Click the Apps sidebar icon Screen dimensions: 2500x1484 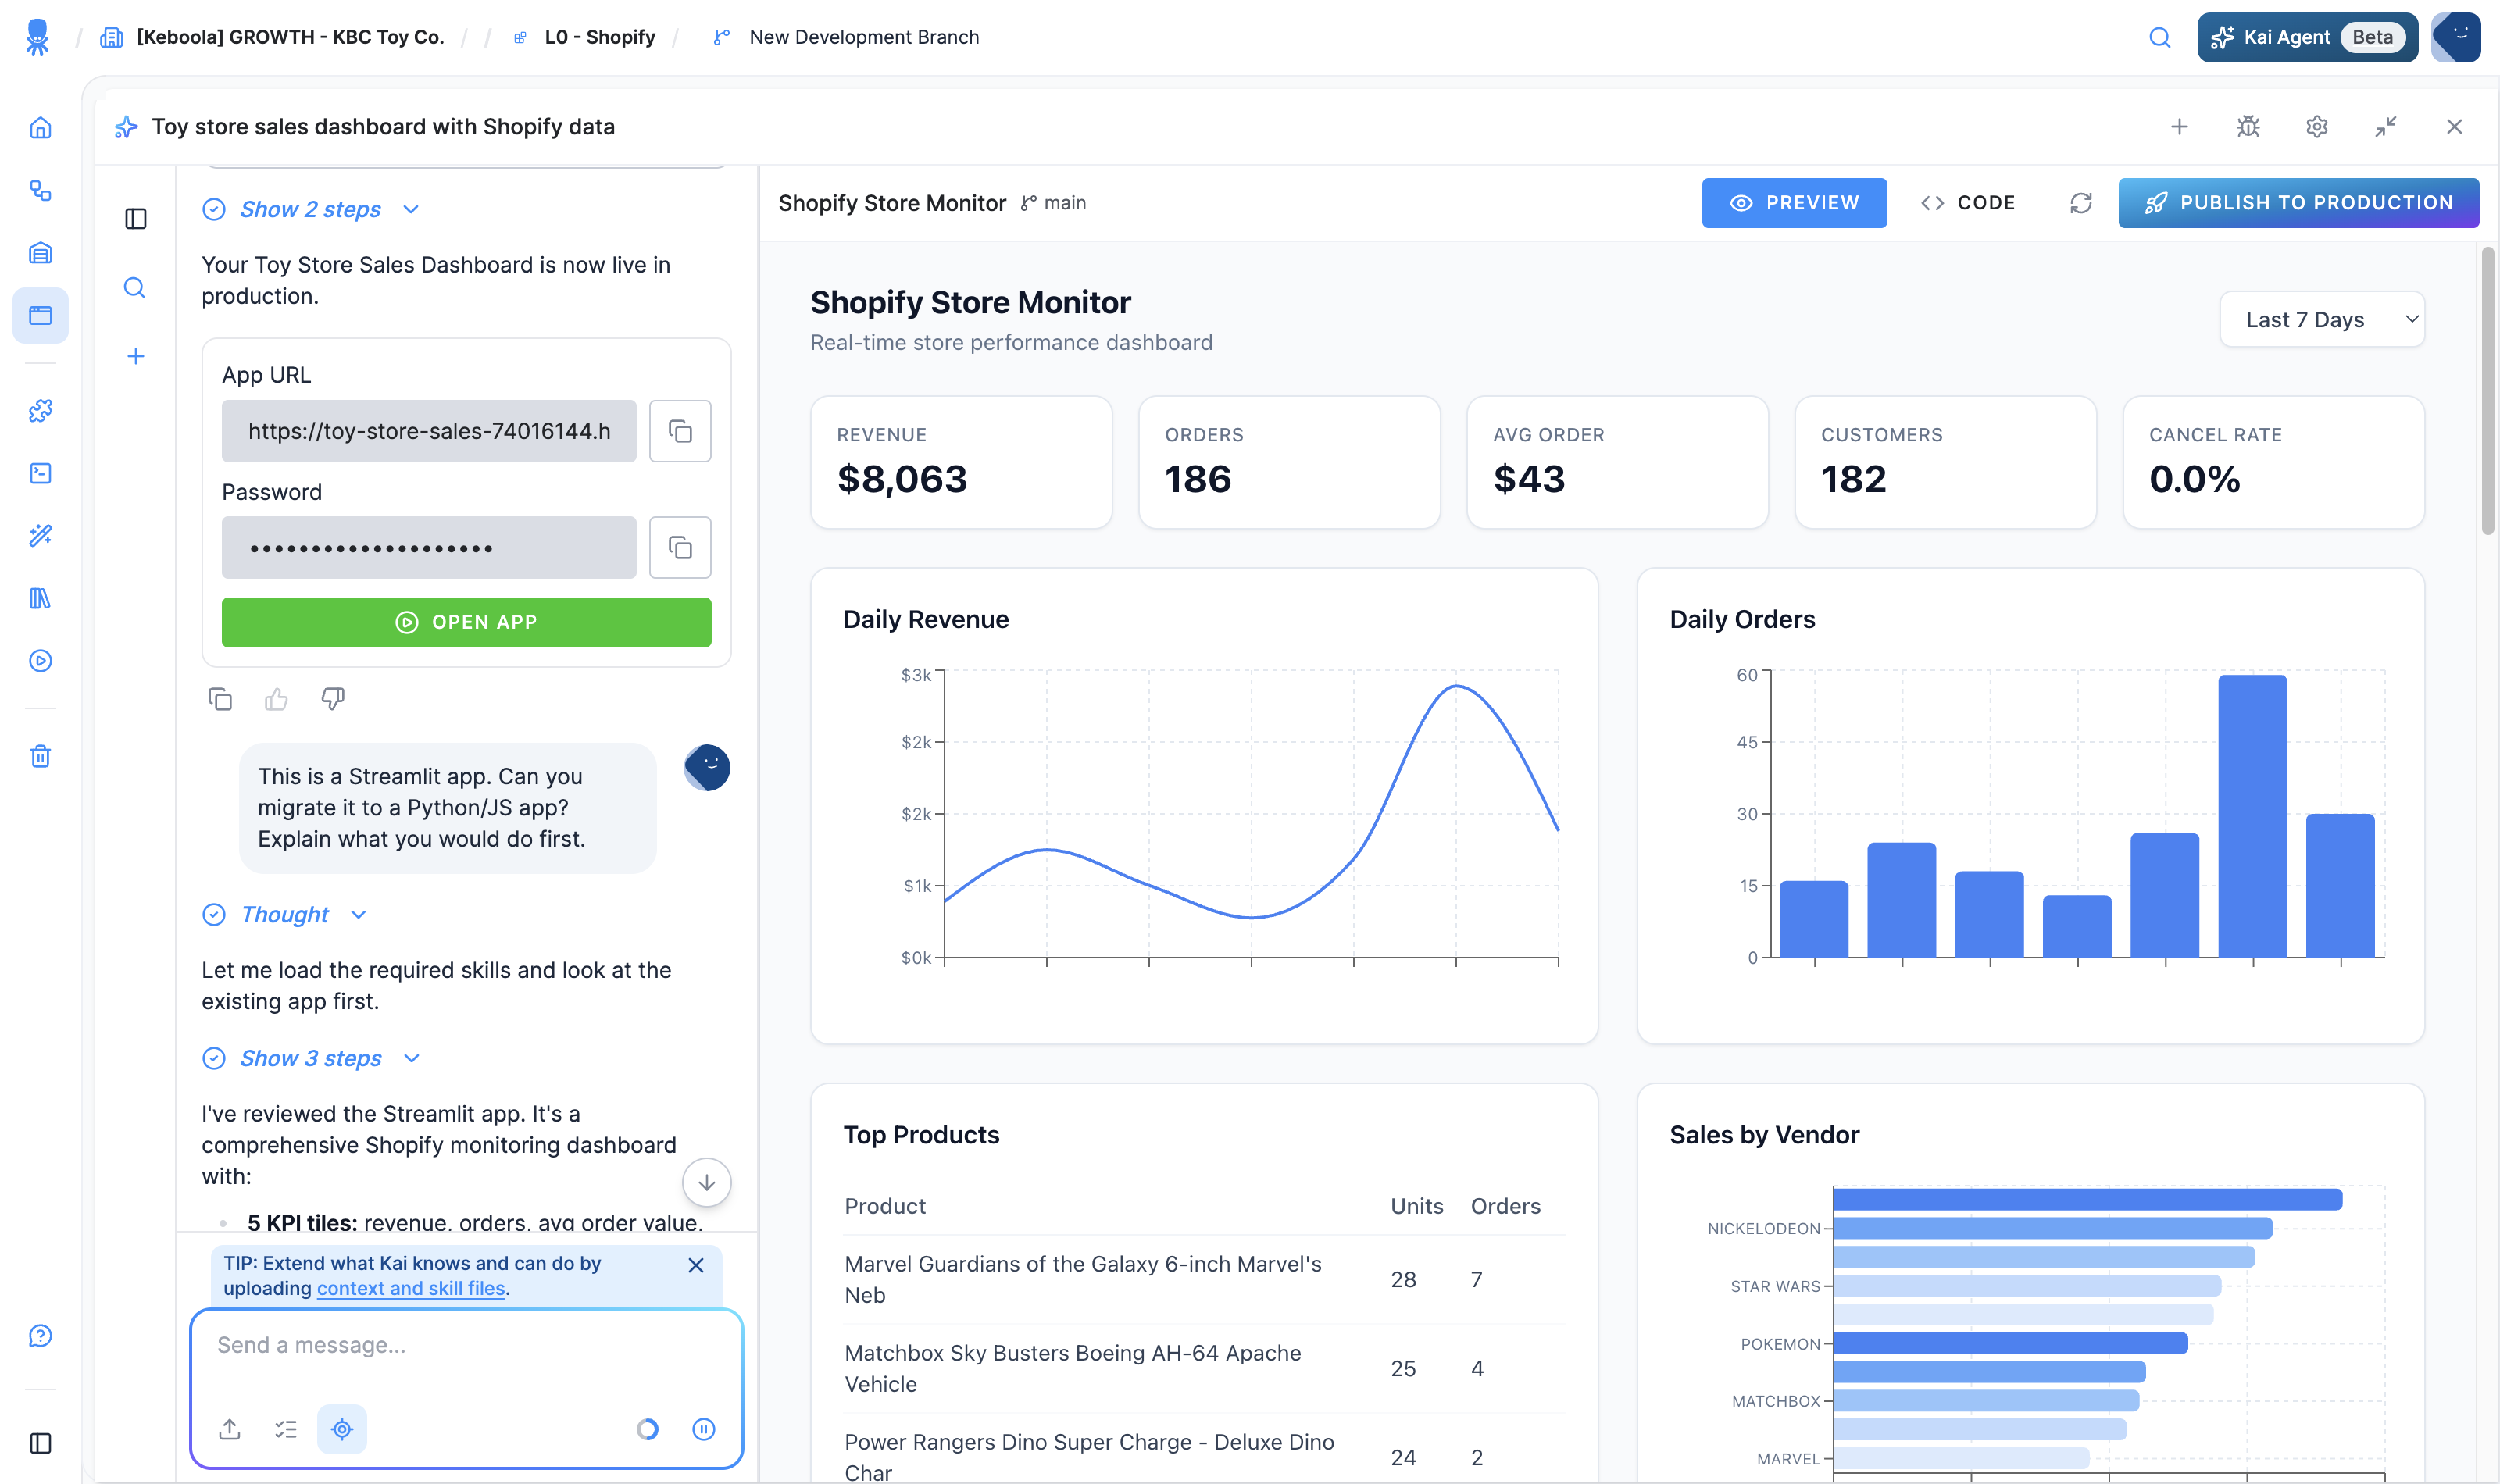pos(40,316)
